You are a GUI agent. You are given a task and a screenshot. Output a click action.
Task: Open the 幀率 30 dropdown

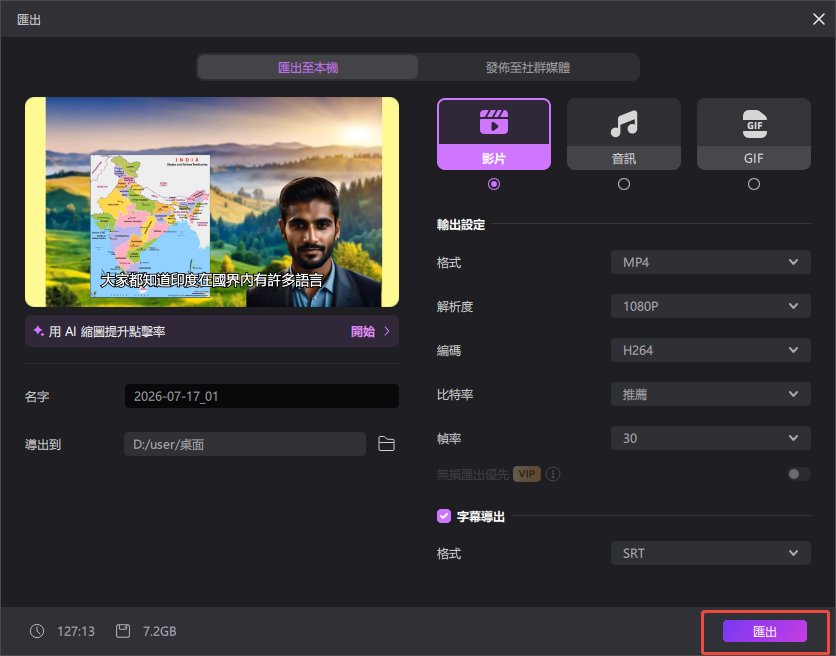click(711, 438)
